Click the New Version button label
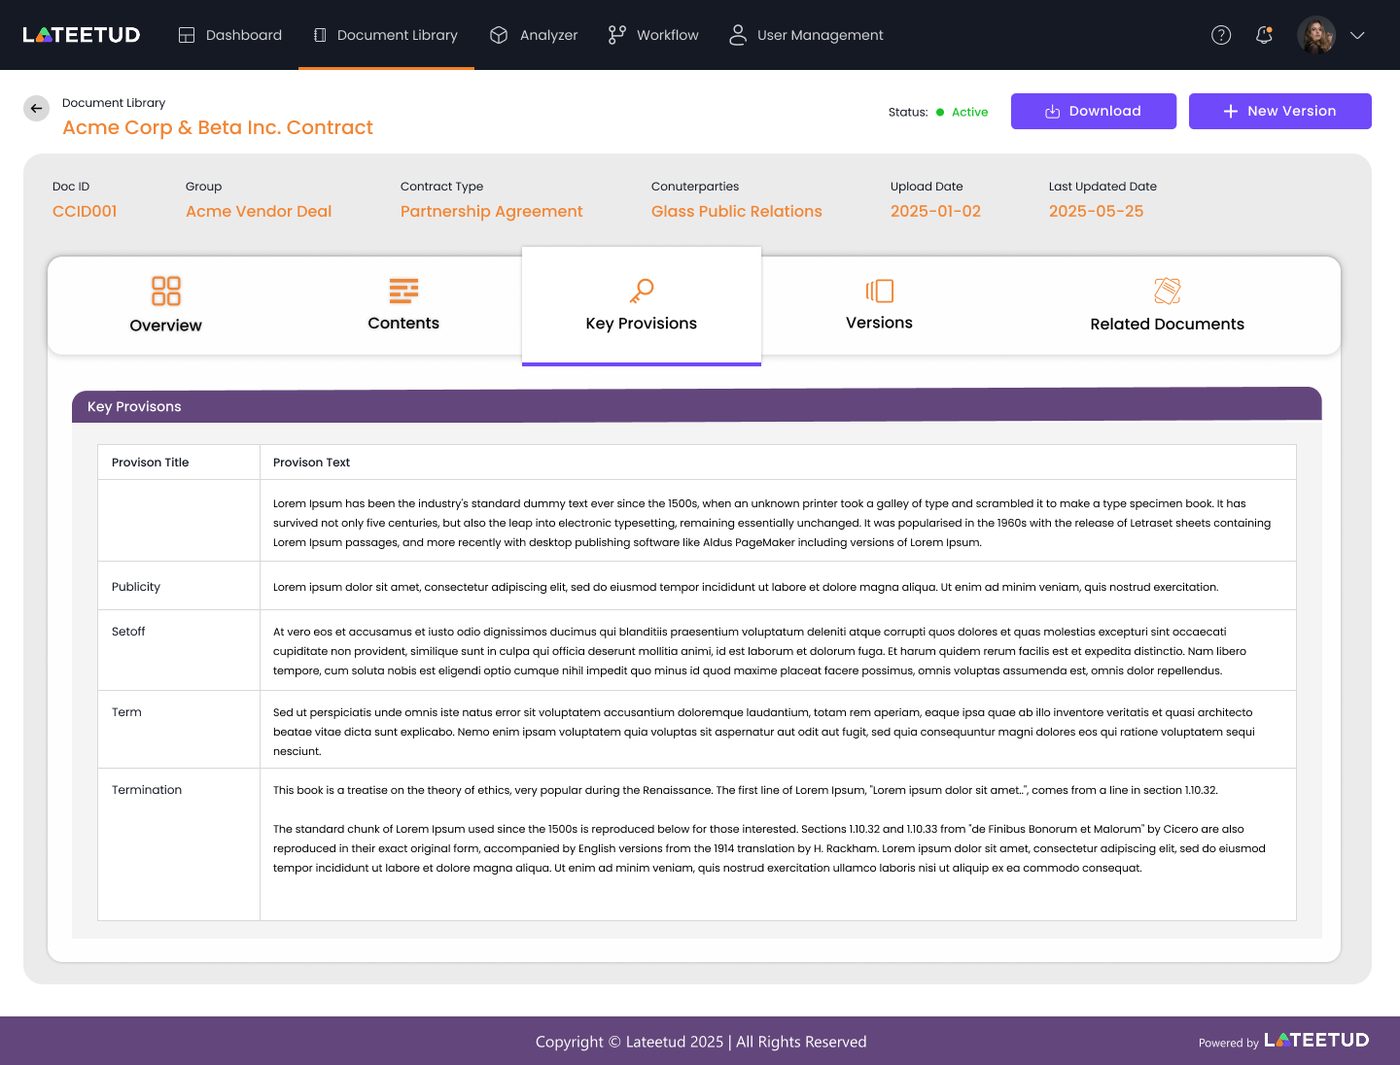Viewport: 1400px width, 1065px height. (1292, 111)
